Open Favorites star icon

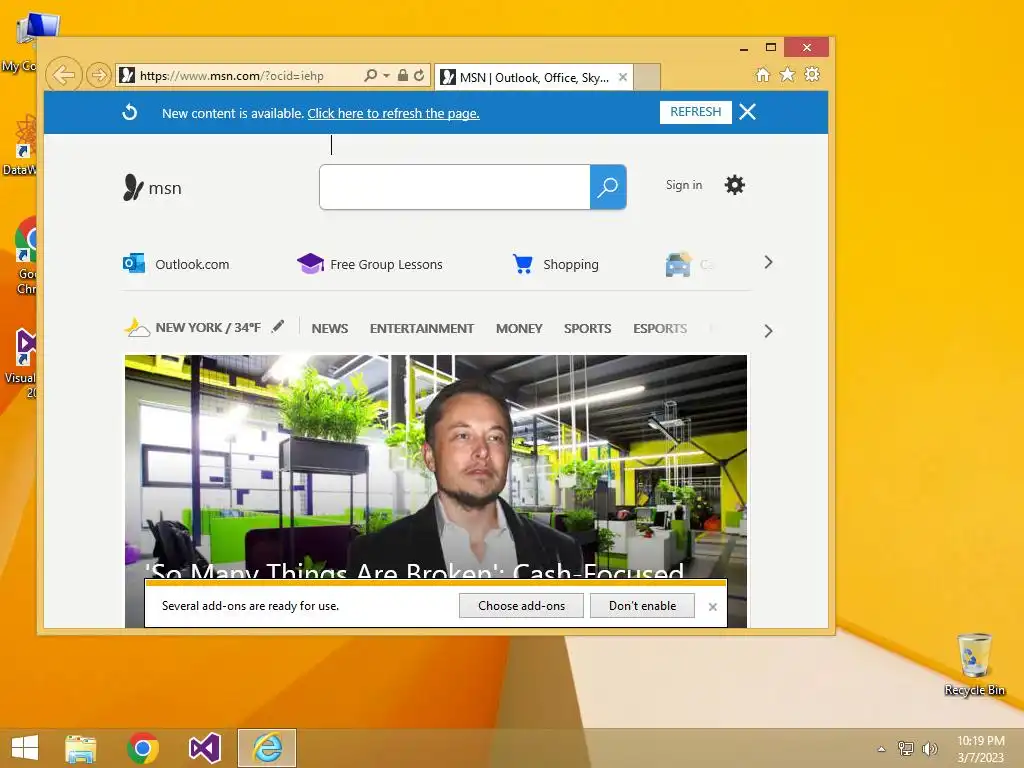click(x=788, y=74)
